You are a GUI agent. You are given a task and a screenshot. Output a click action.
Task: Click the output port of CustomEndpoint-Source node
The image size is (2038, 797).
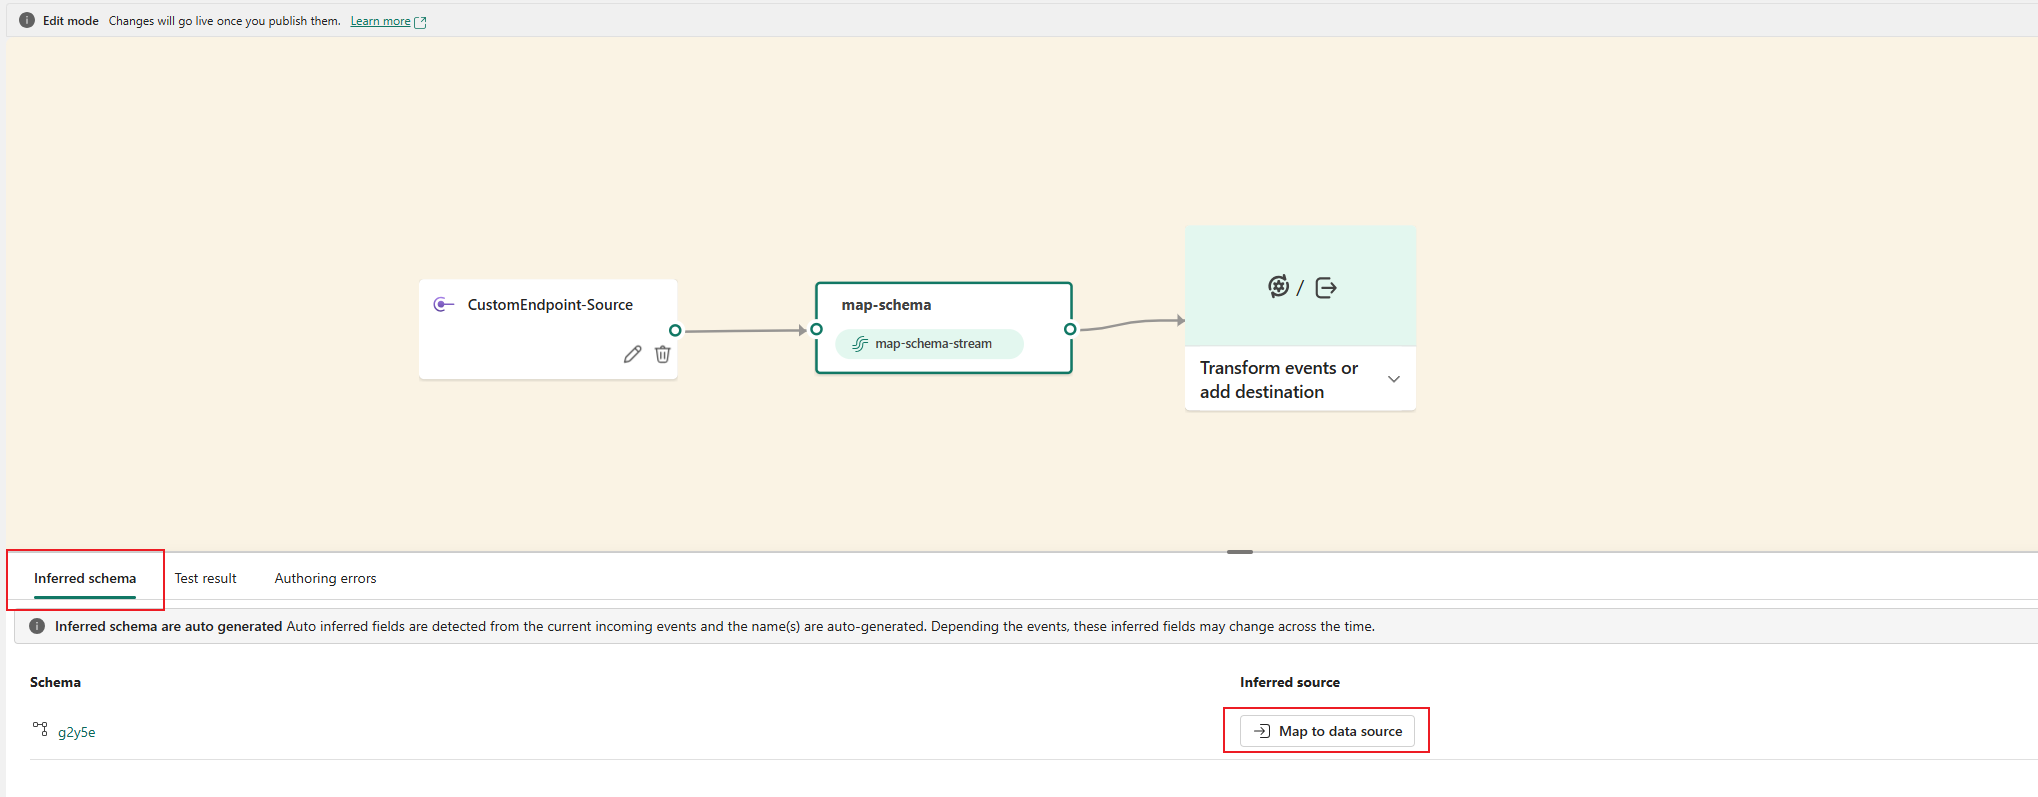pos(675,330)
